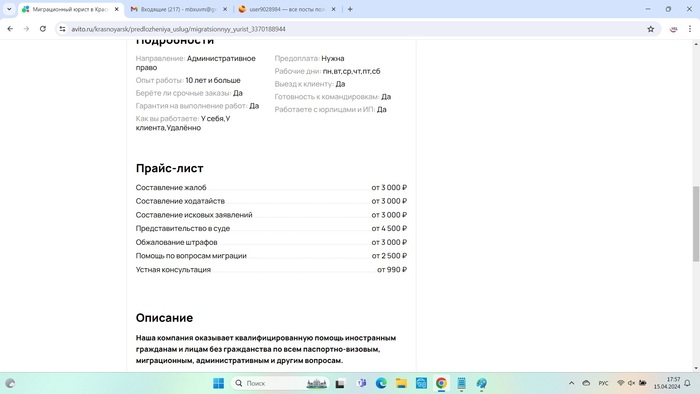Go back to previous page
The image size is (700, 394).
(10, 29)
